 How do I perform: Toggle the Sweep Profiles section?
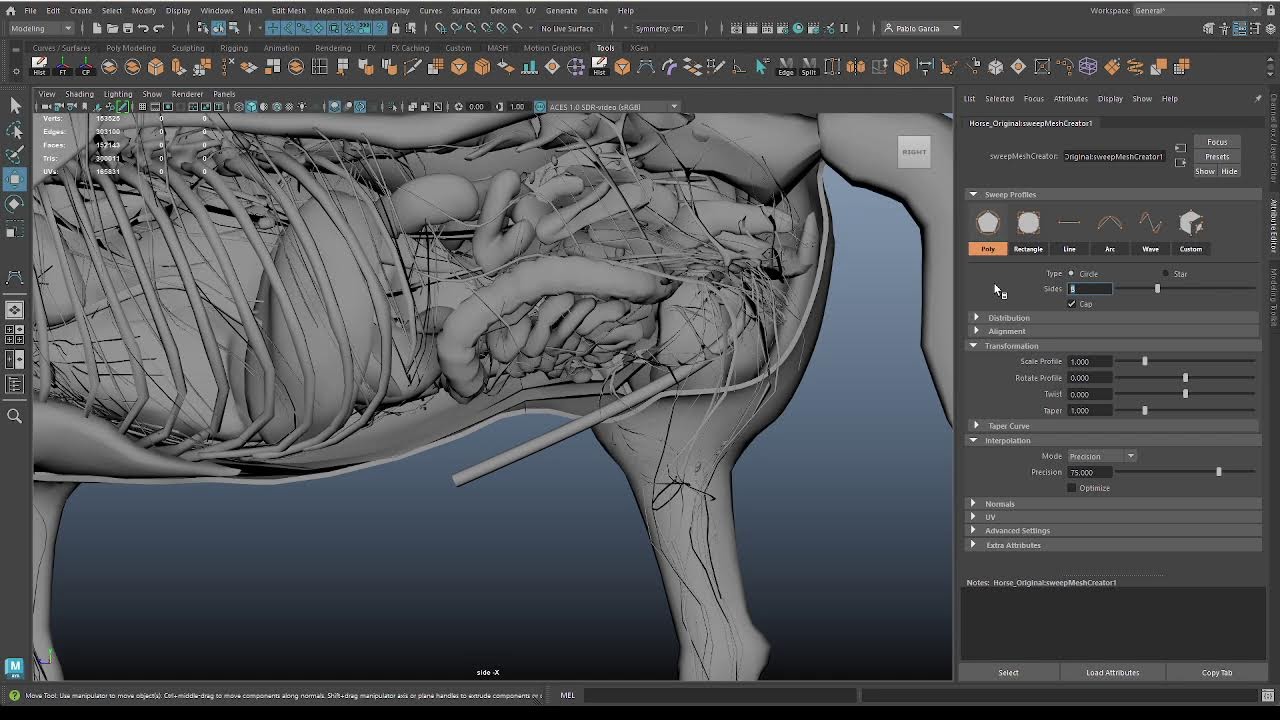click(x=1112, y=194)
